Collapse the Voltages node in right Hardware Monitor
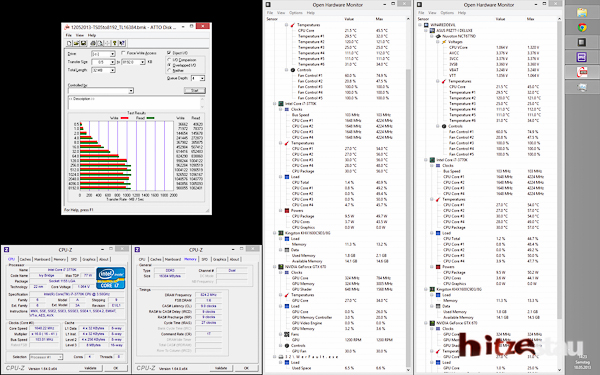The width and height of the screenshot is (600, 375). pos(438,42)
